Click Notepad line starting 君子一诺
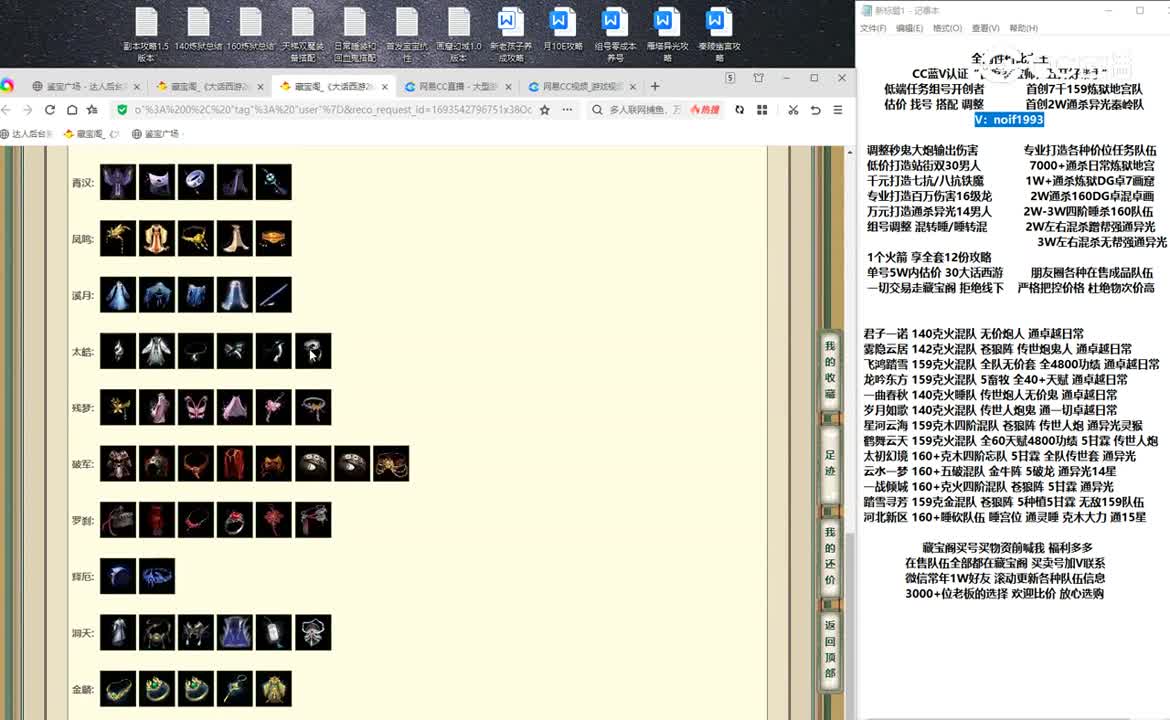This screenshot has height=720, width=1170. click(974, 334)
